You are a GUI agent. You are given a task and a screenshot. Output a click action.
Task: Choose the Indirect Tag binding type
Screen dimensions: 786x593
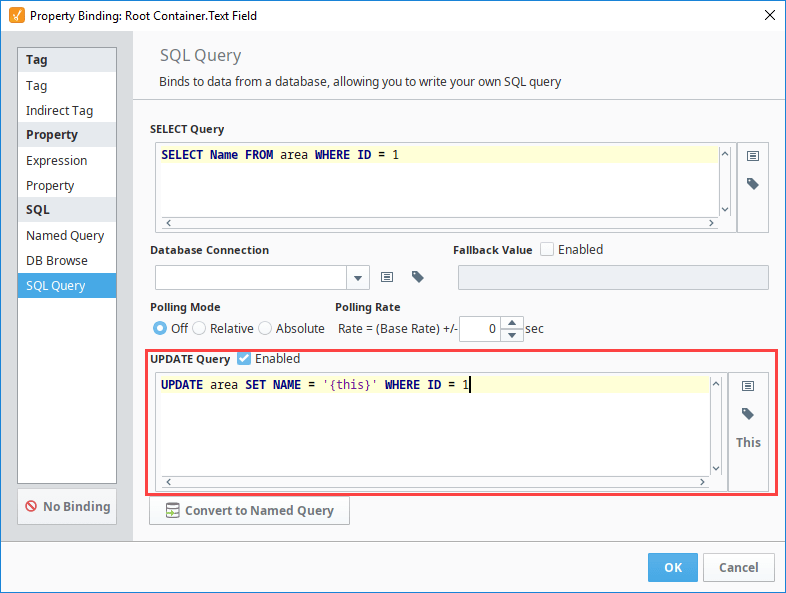click(67, 110)
